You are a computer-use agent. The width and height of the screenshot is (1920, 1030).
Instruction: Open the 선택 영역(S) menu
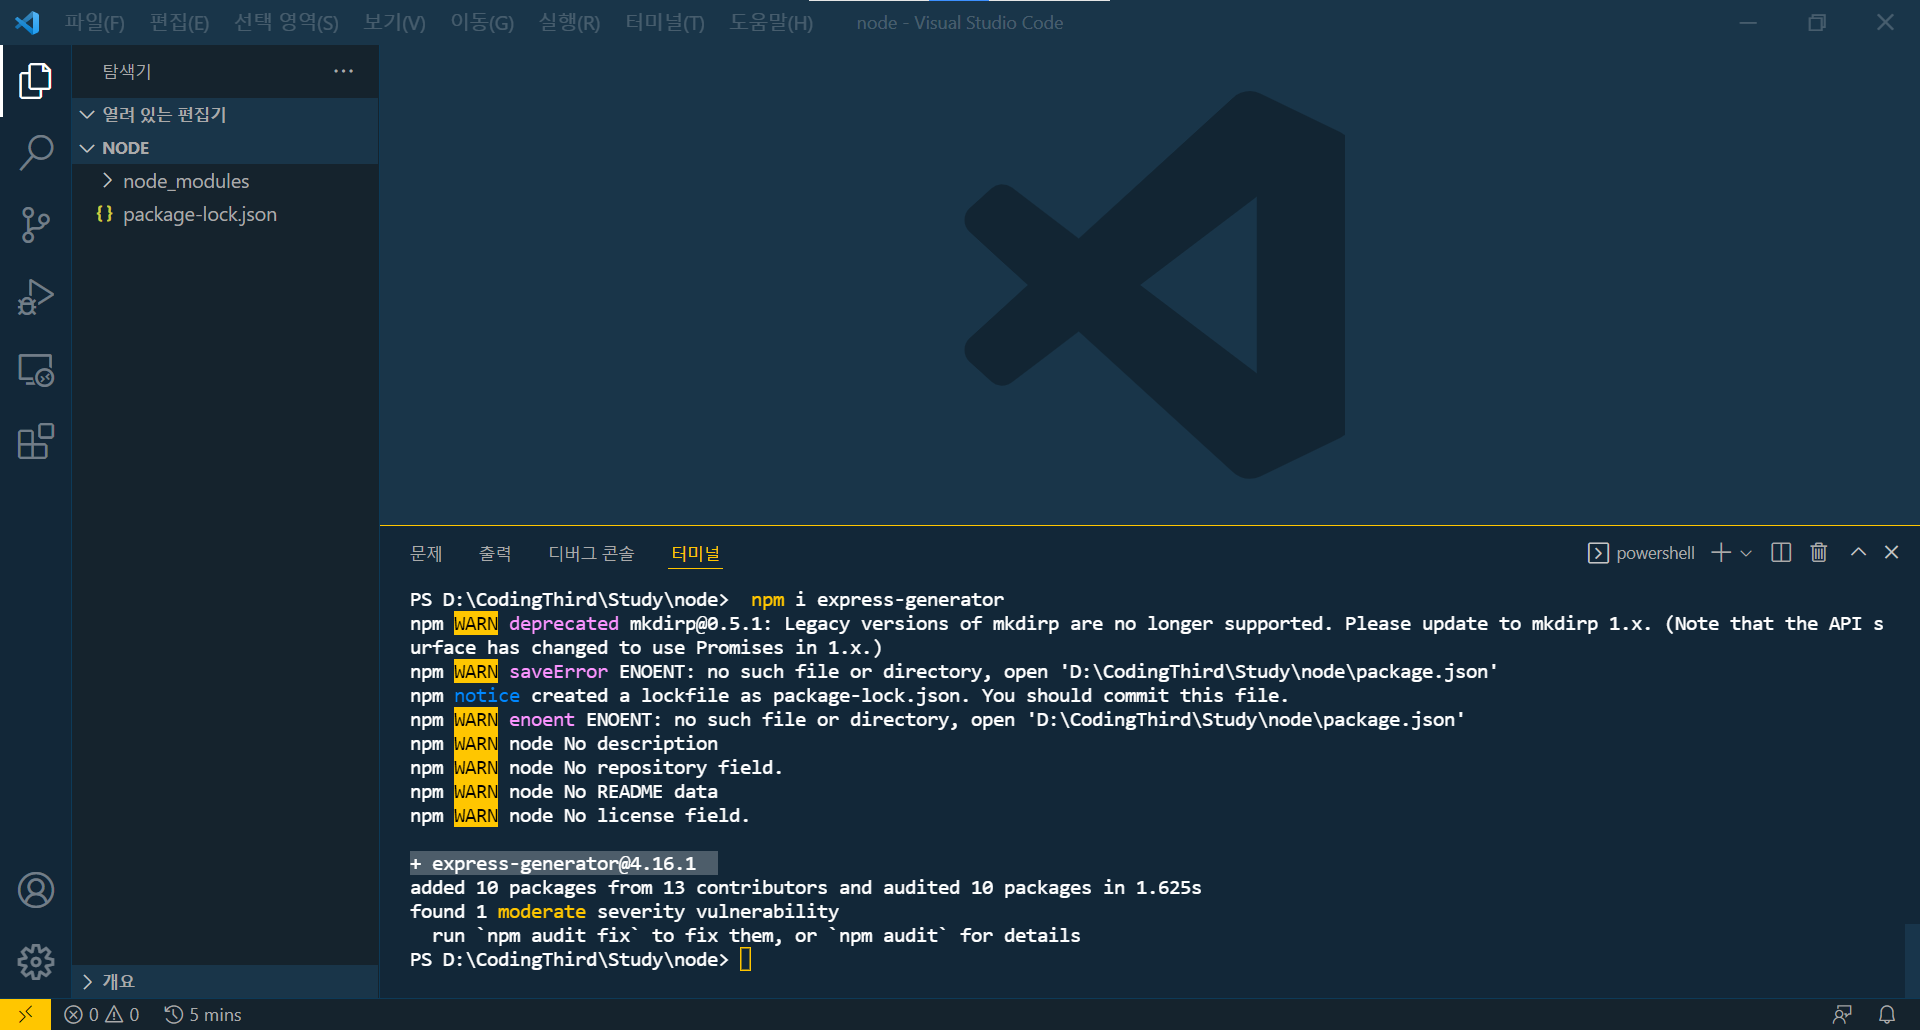tap(286, 22)
